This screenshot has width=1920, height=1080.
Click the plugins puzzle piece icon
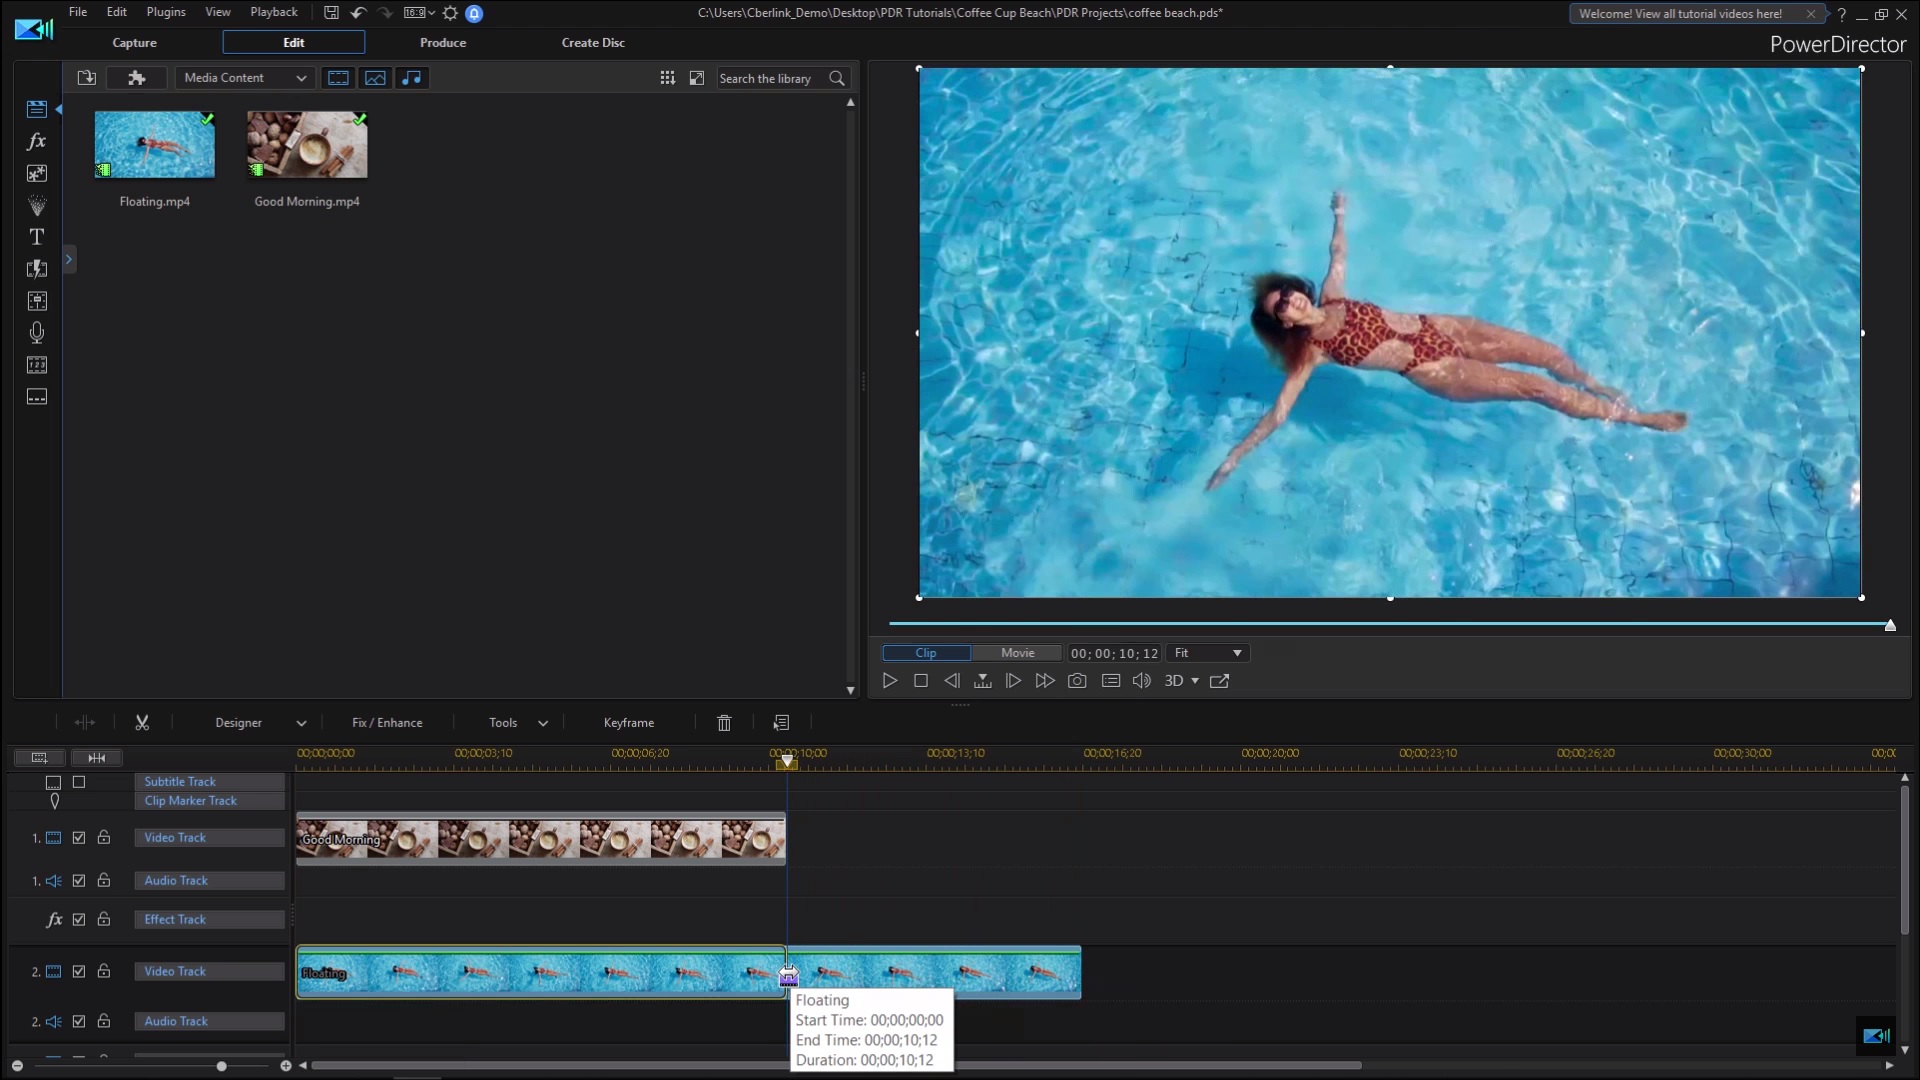coord(137,78)
